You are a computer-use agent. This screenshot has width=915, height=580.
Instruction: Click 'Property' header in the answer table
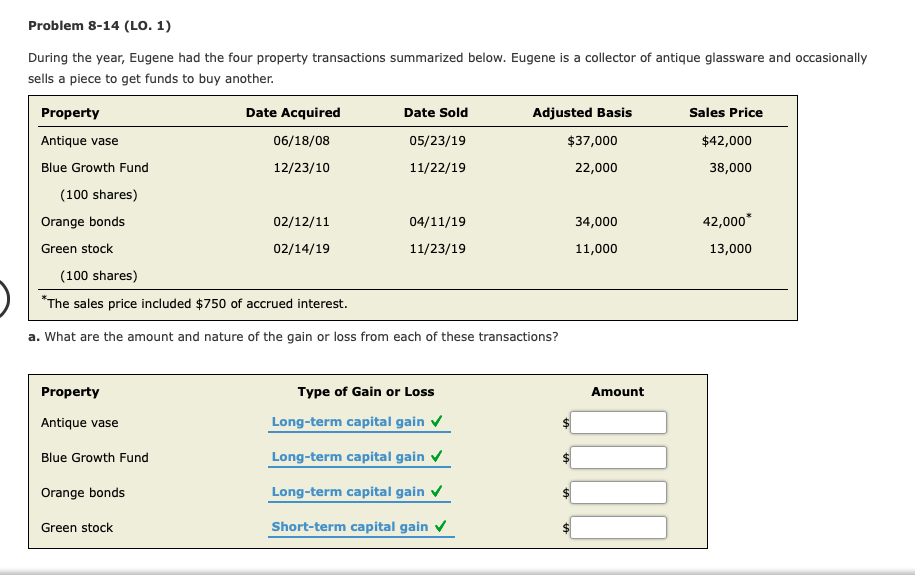pos(70,392)
